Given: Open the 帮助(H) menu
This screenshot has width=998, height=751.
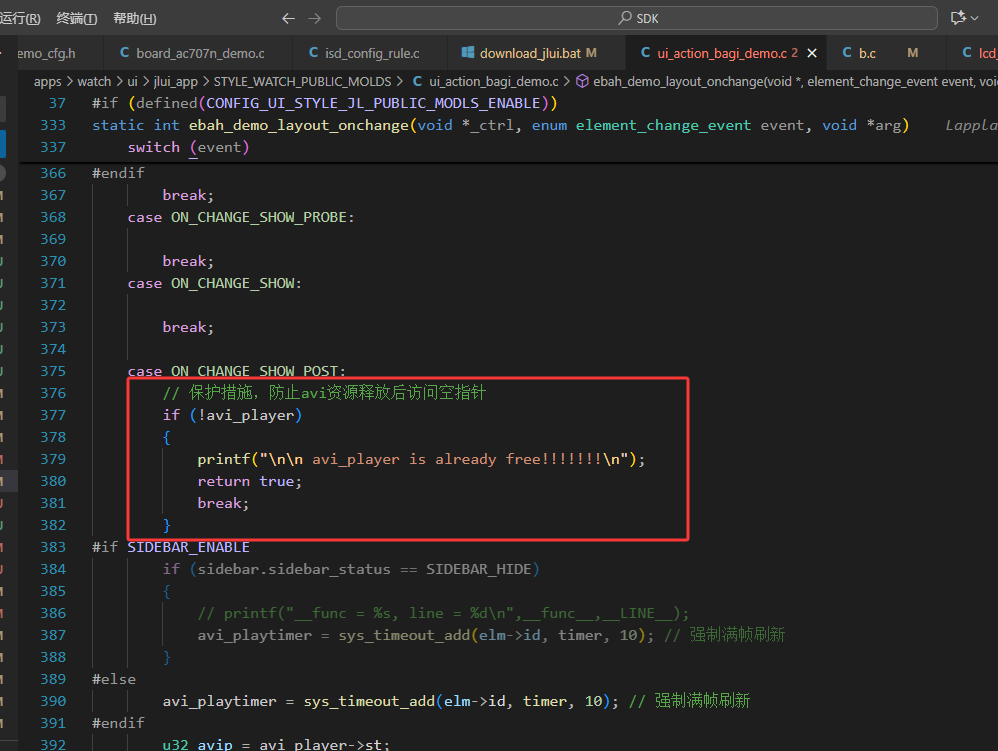Looking at the screenshot, I should pyautogui.click(x=134, y=18).
